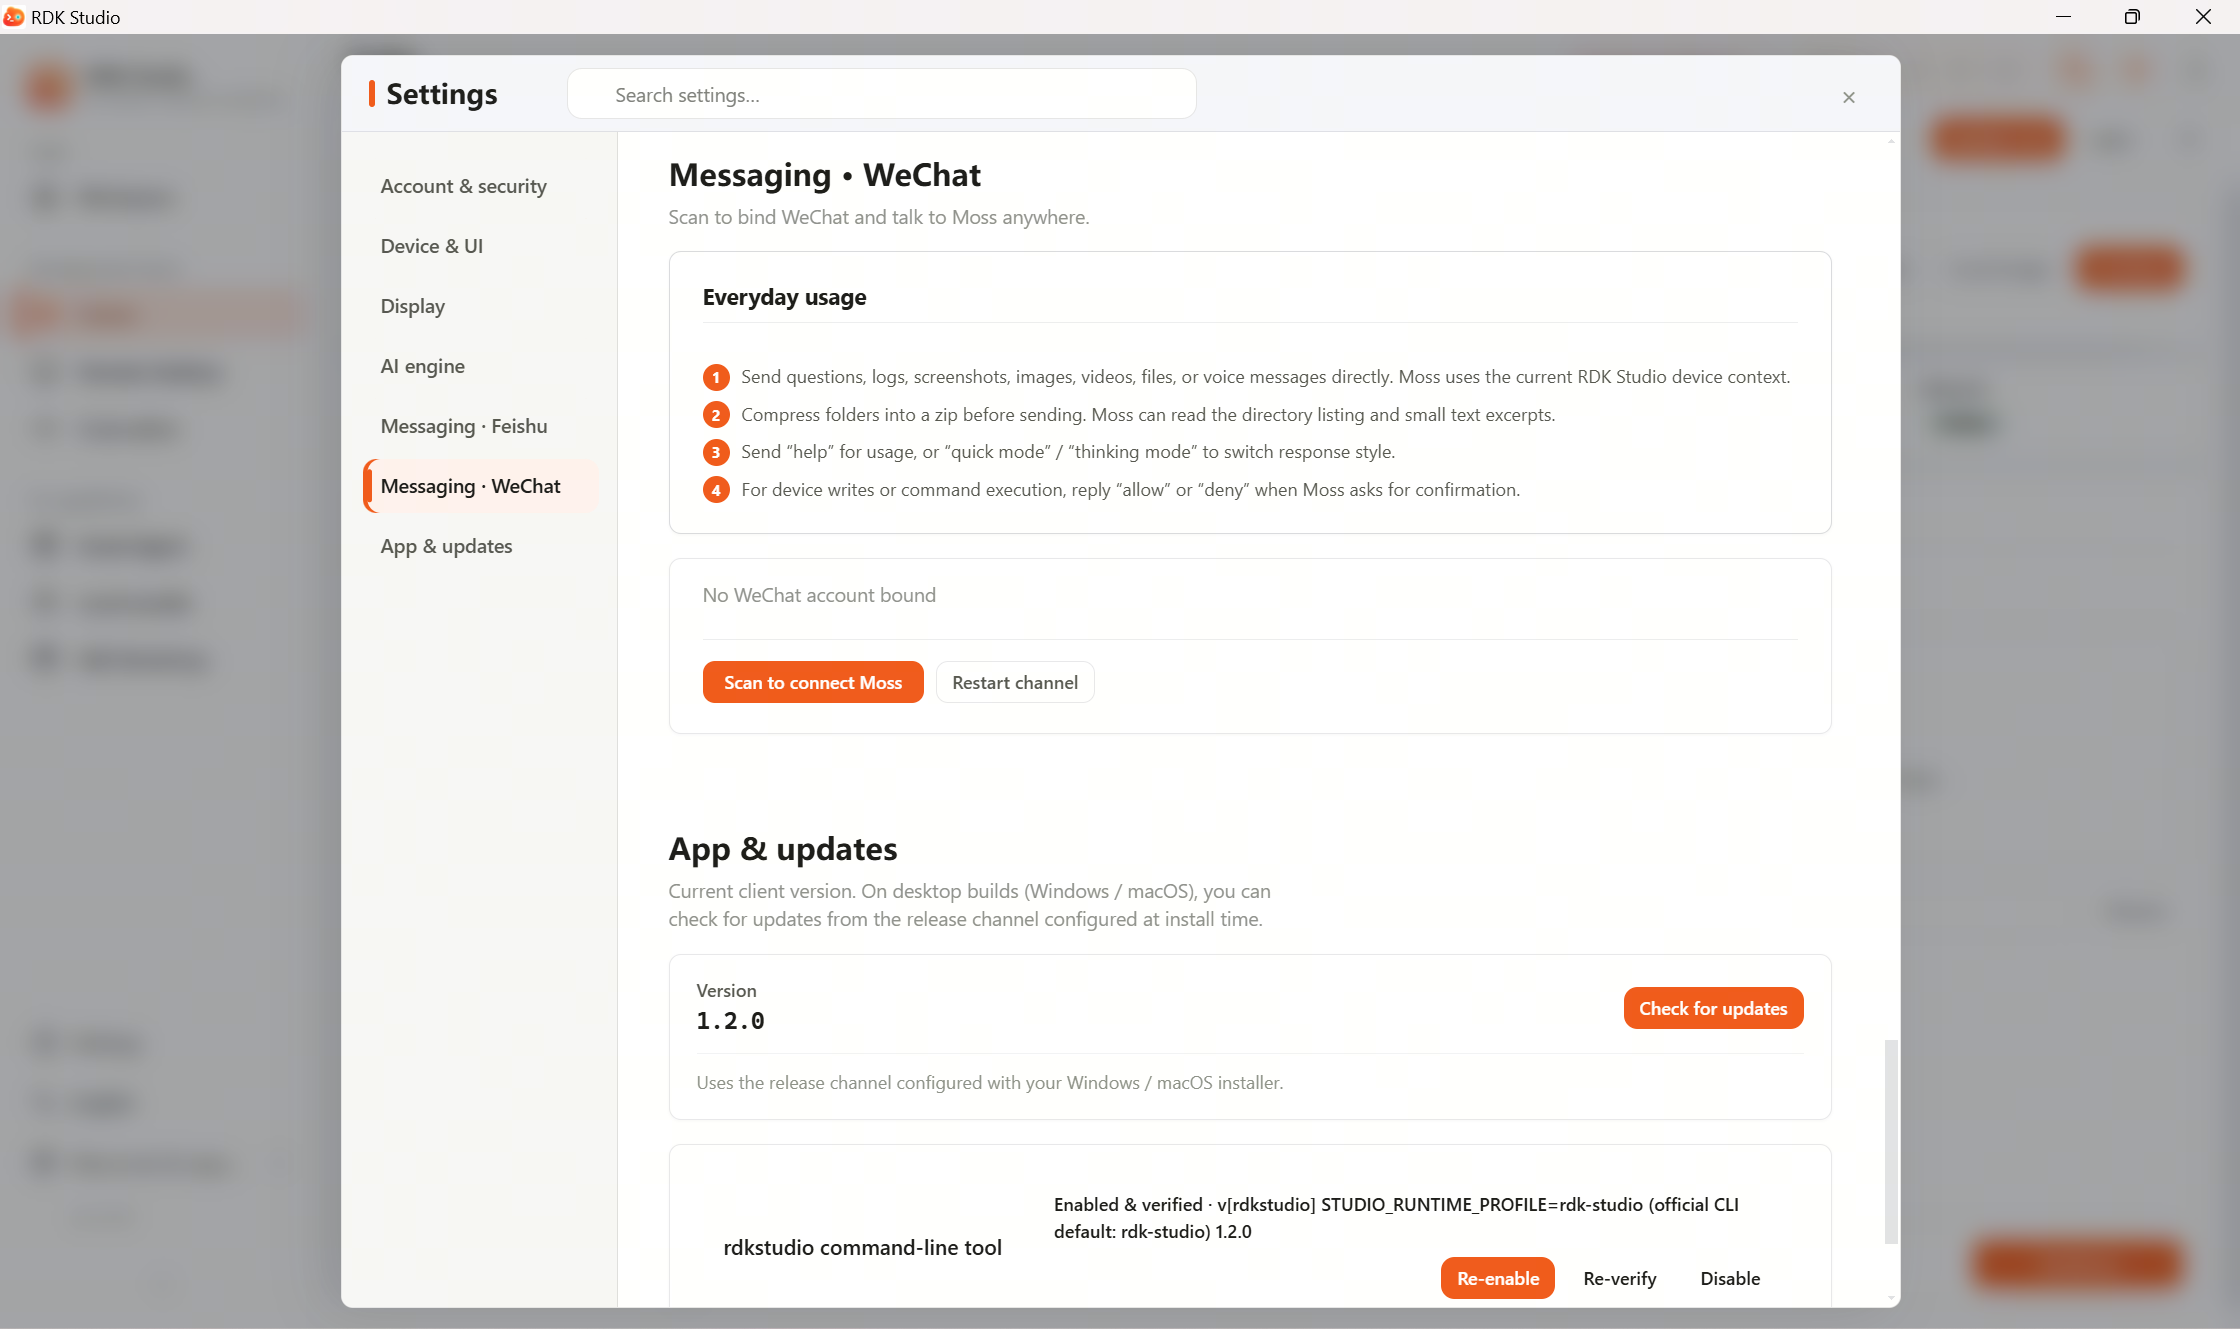Re-enable the rdkstudio command-line tool
This screenshot has height=1329, width=2240.
point(1497,1278)
